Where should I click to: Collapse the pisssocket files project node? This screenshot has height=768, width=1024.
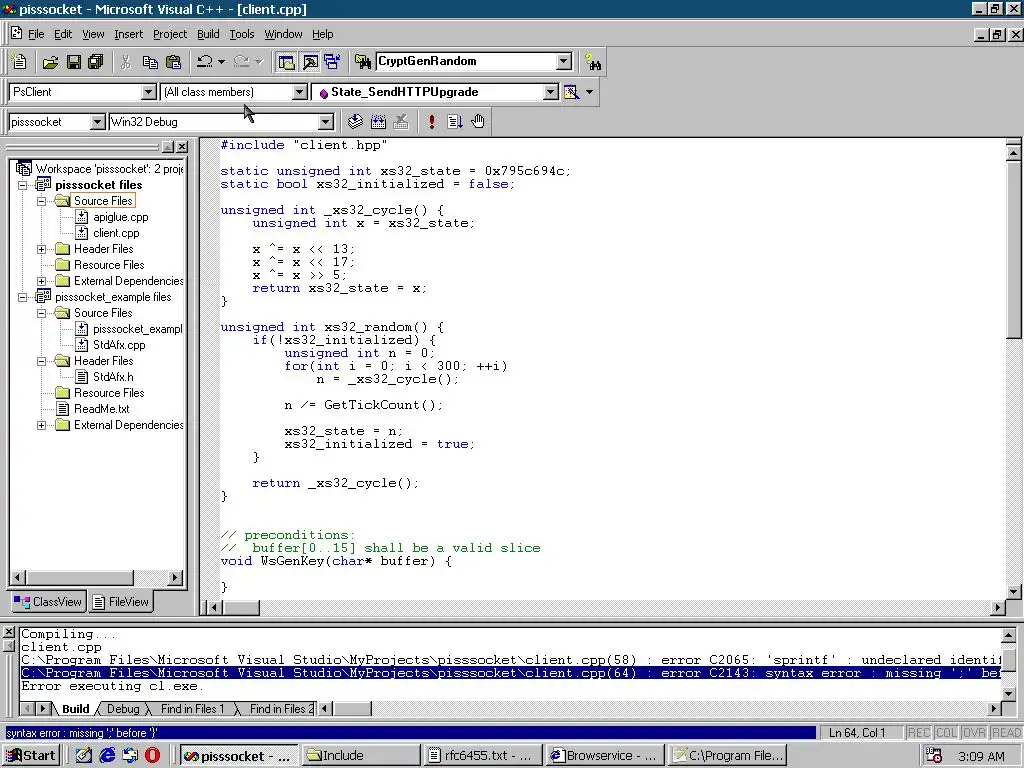[x=23, y=185]
